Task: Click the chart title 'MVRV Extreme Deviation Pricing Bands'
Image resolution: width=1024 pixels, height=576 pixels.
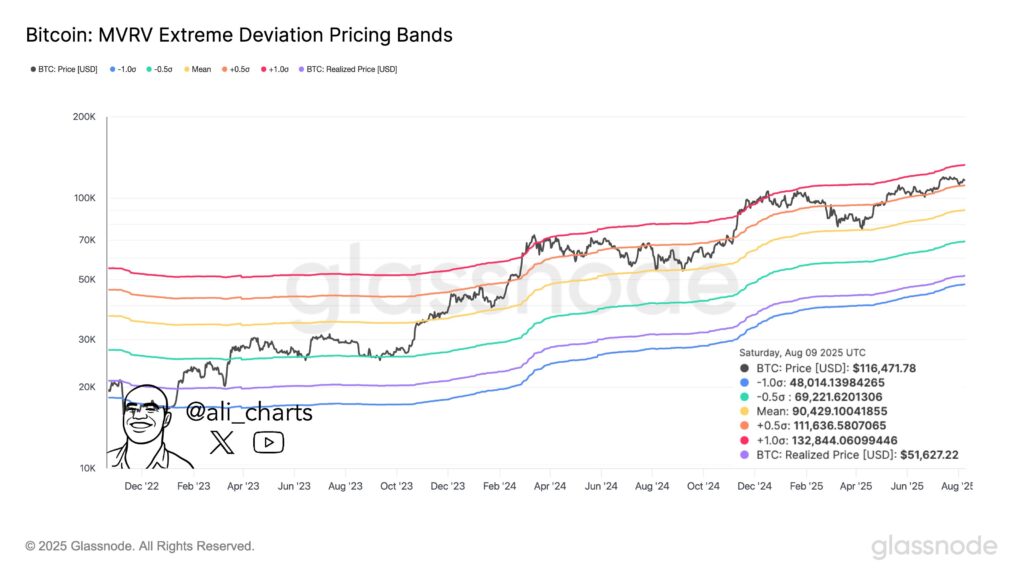Action: tap(238, 35)
